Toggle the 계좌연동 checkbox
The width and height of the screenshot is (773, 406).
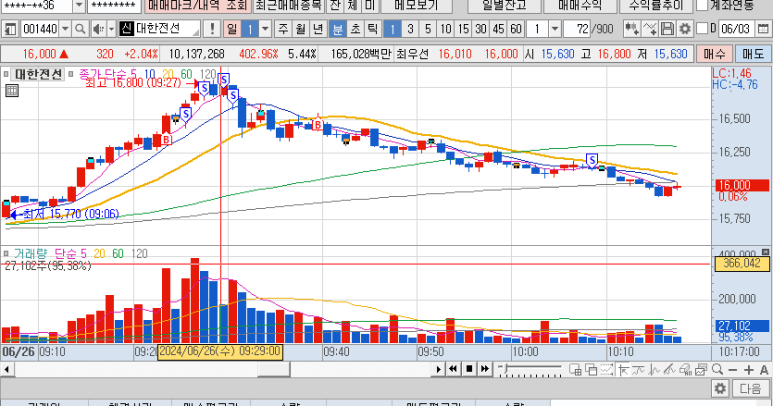point(702,5)
